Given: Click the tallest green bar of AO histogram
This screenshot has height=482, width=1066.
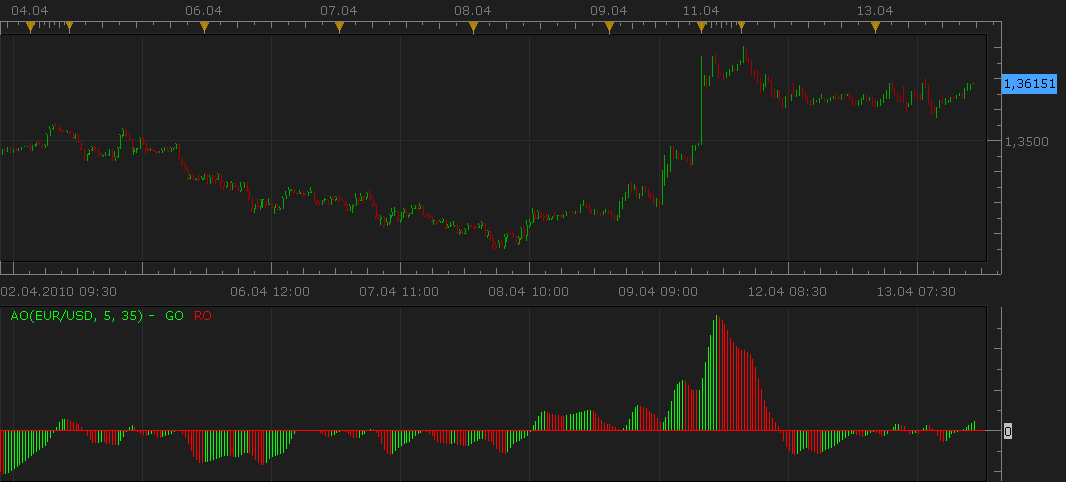Looking at the screenshot, I should (716, 373).
